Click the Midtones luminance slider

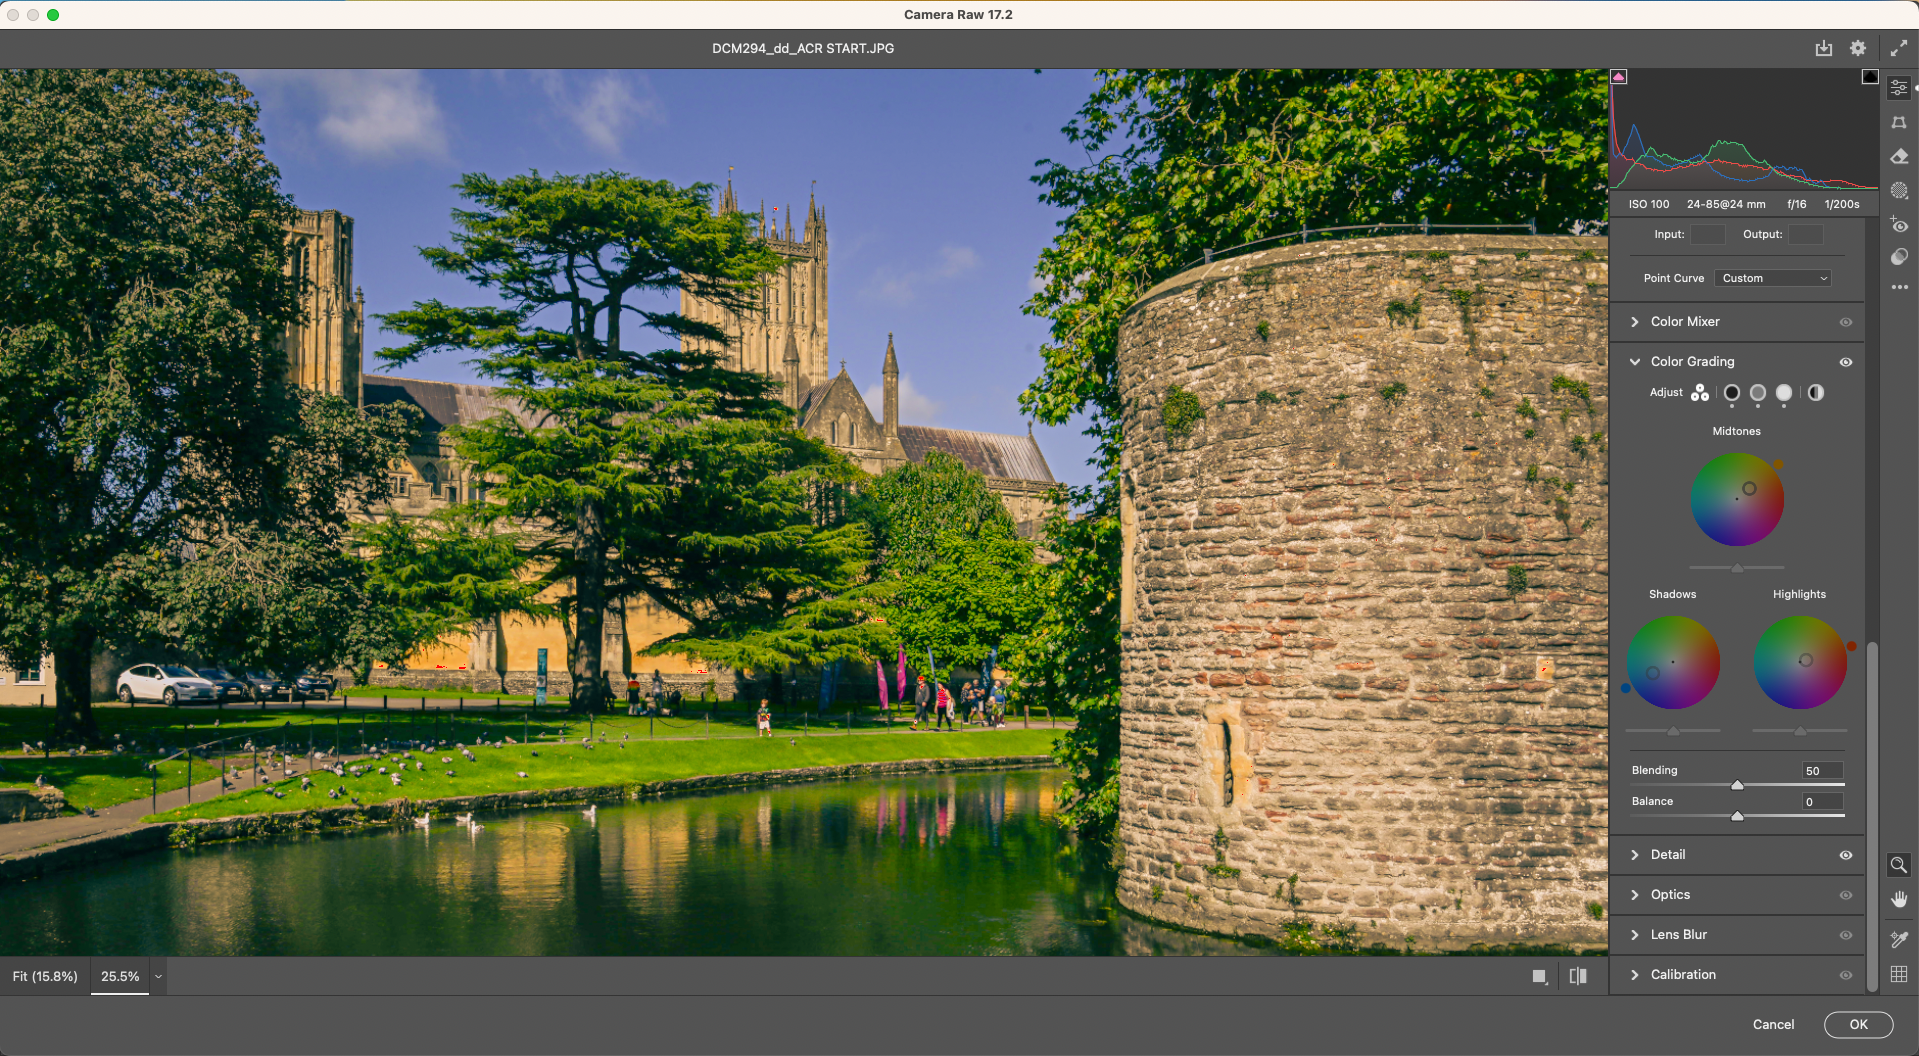1737,568
